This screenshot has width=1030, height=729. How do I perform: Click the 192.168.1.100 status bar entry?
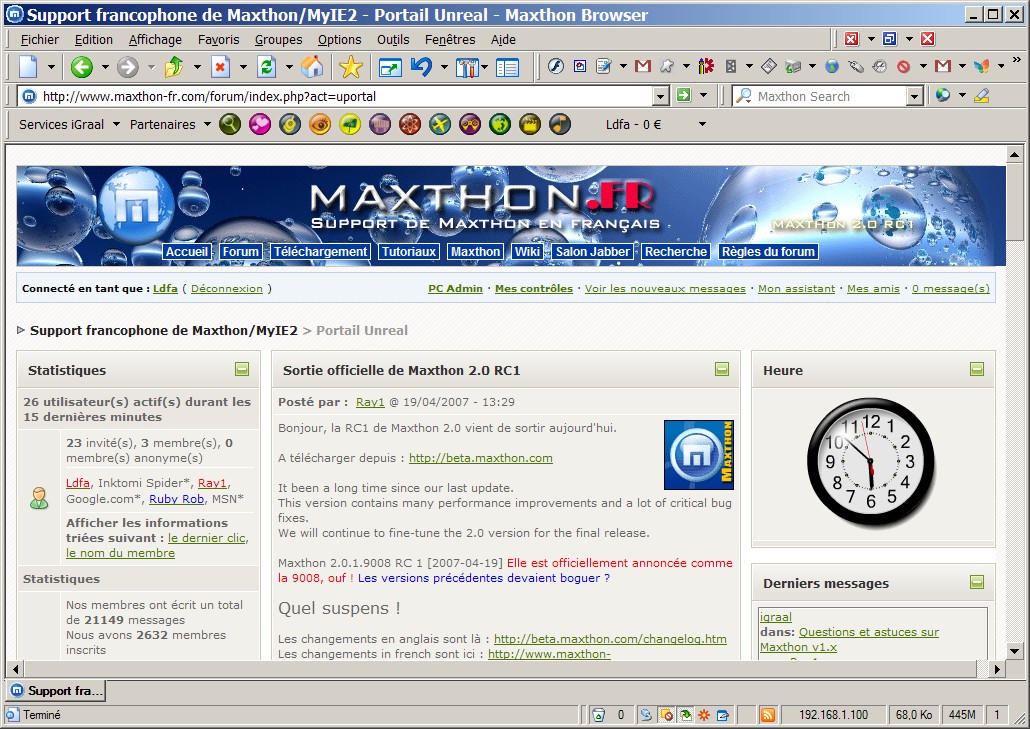pos(833,715)
